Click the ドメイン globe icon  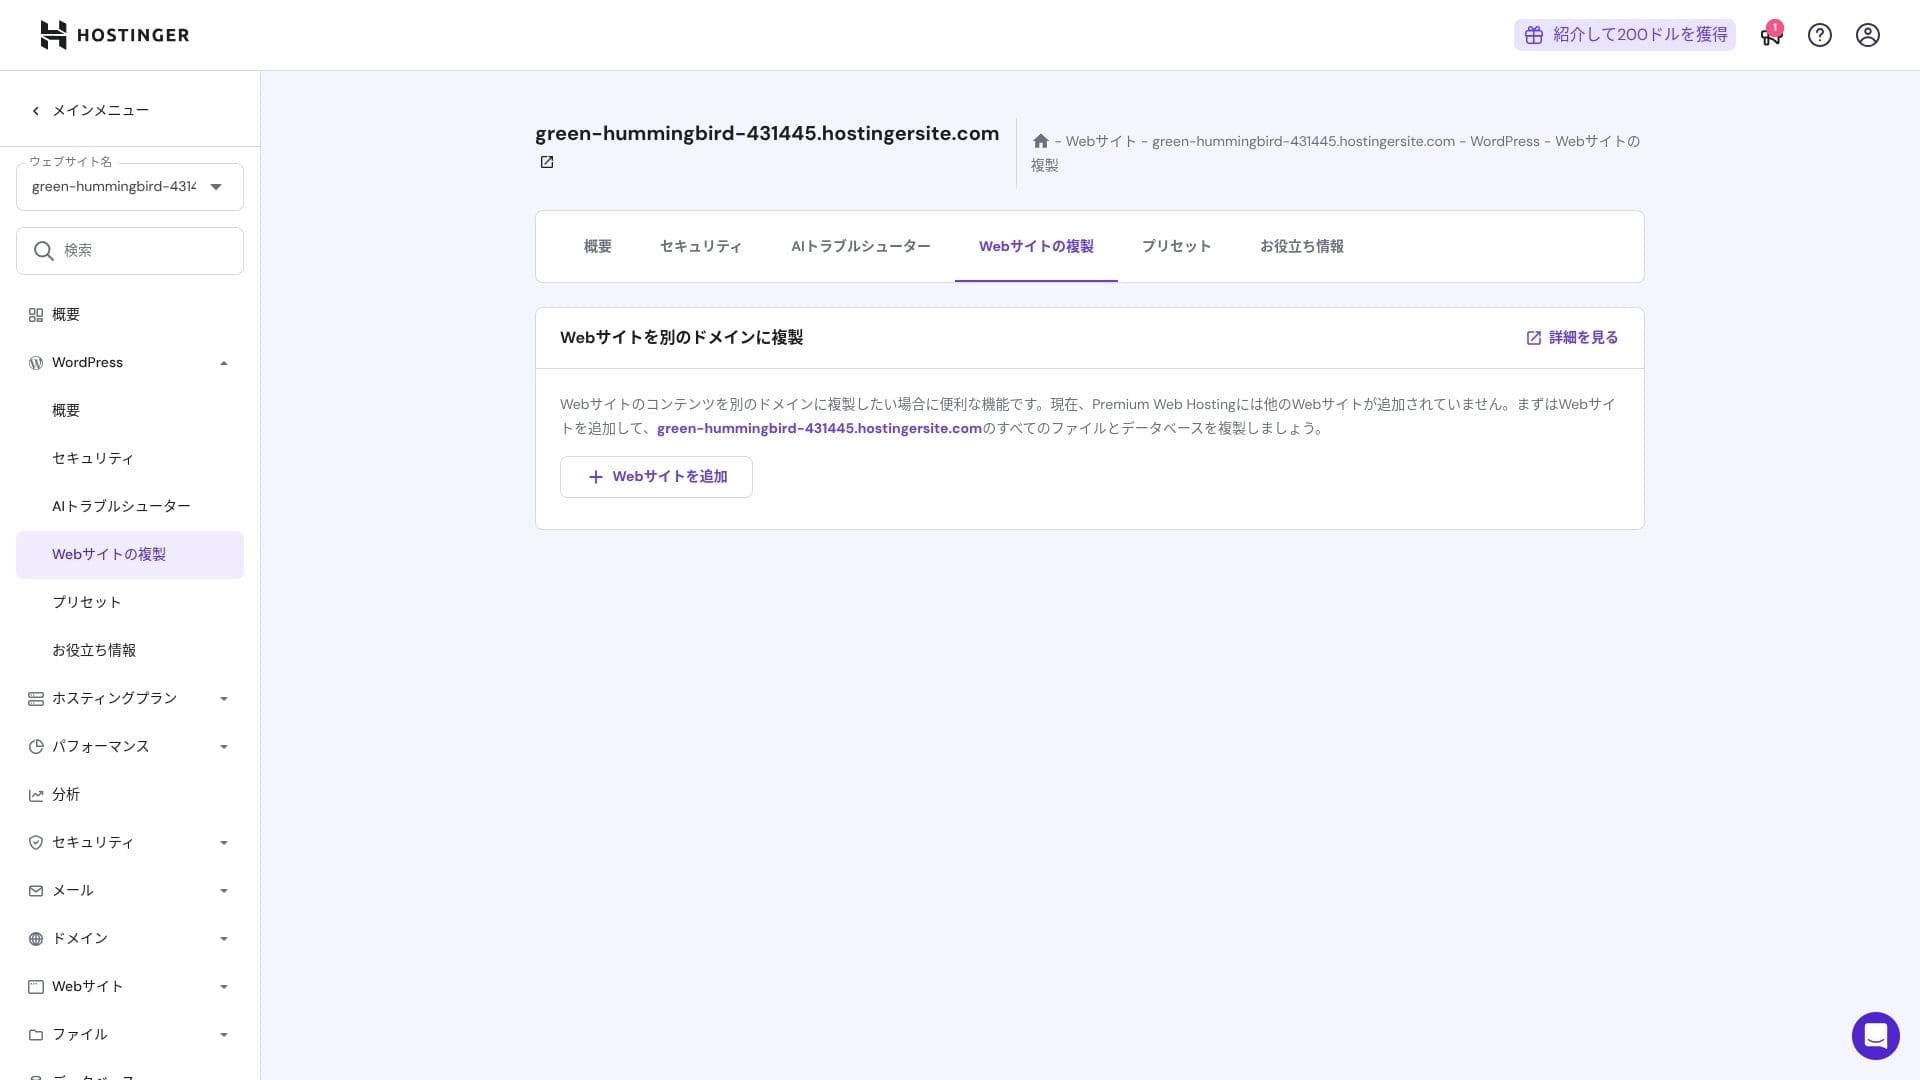36,939
